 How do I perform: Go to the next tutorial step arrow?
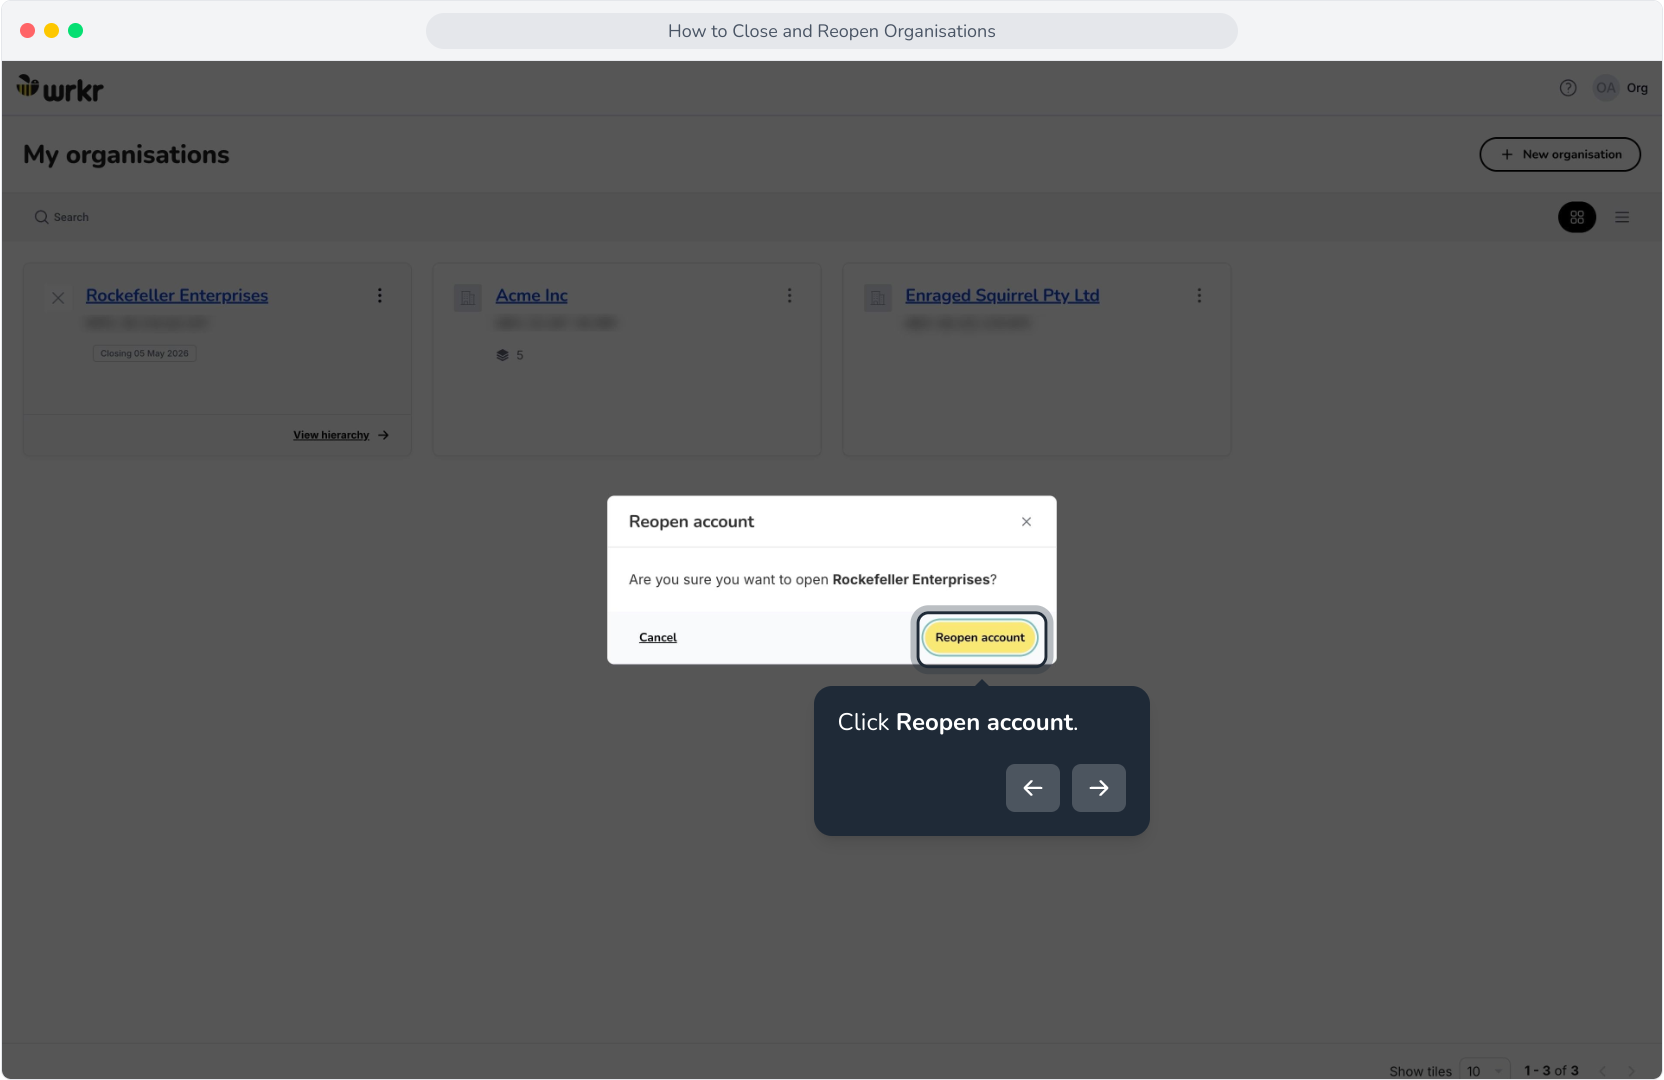pos(1099,788)
